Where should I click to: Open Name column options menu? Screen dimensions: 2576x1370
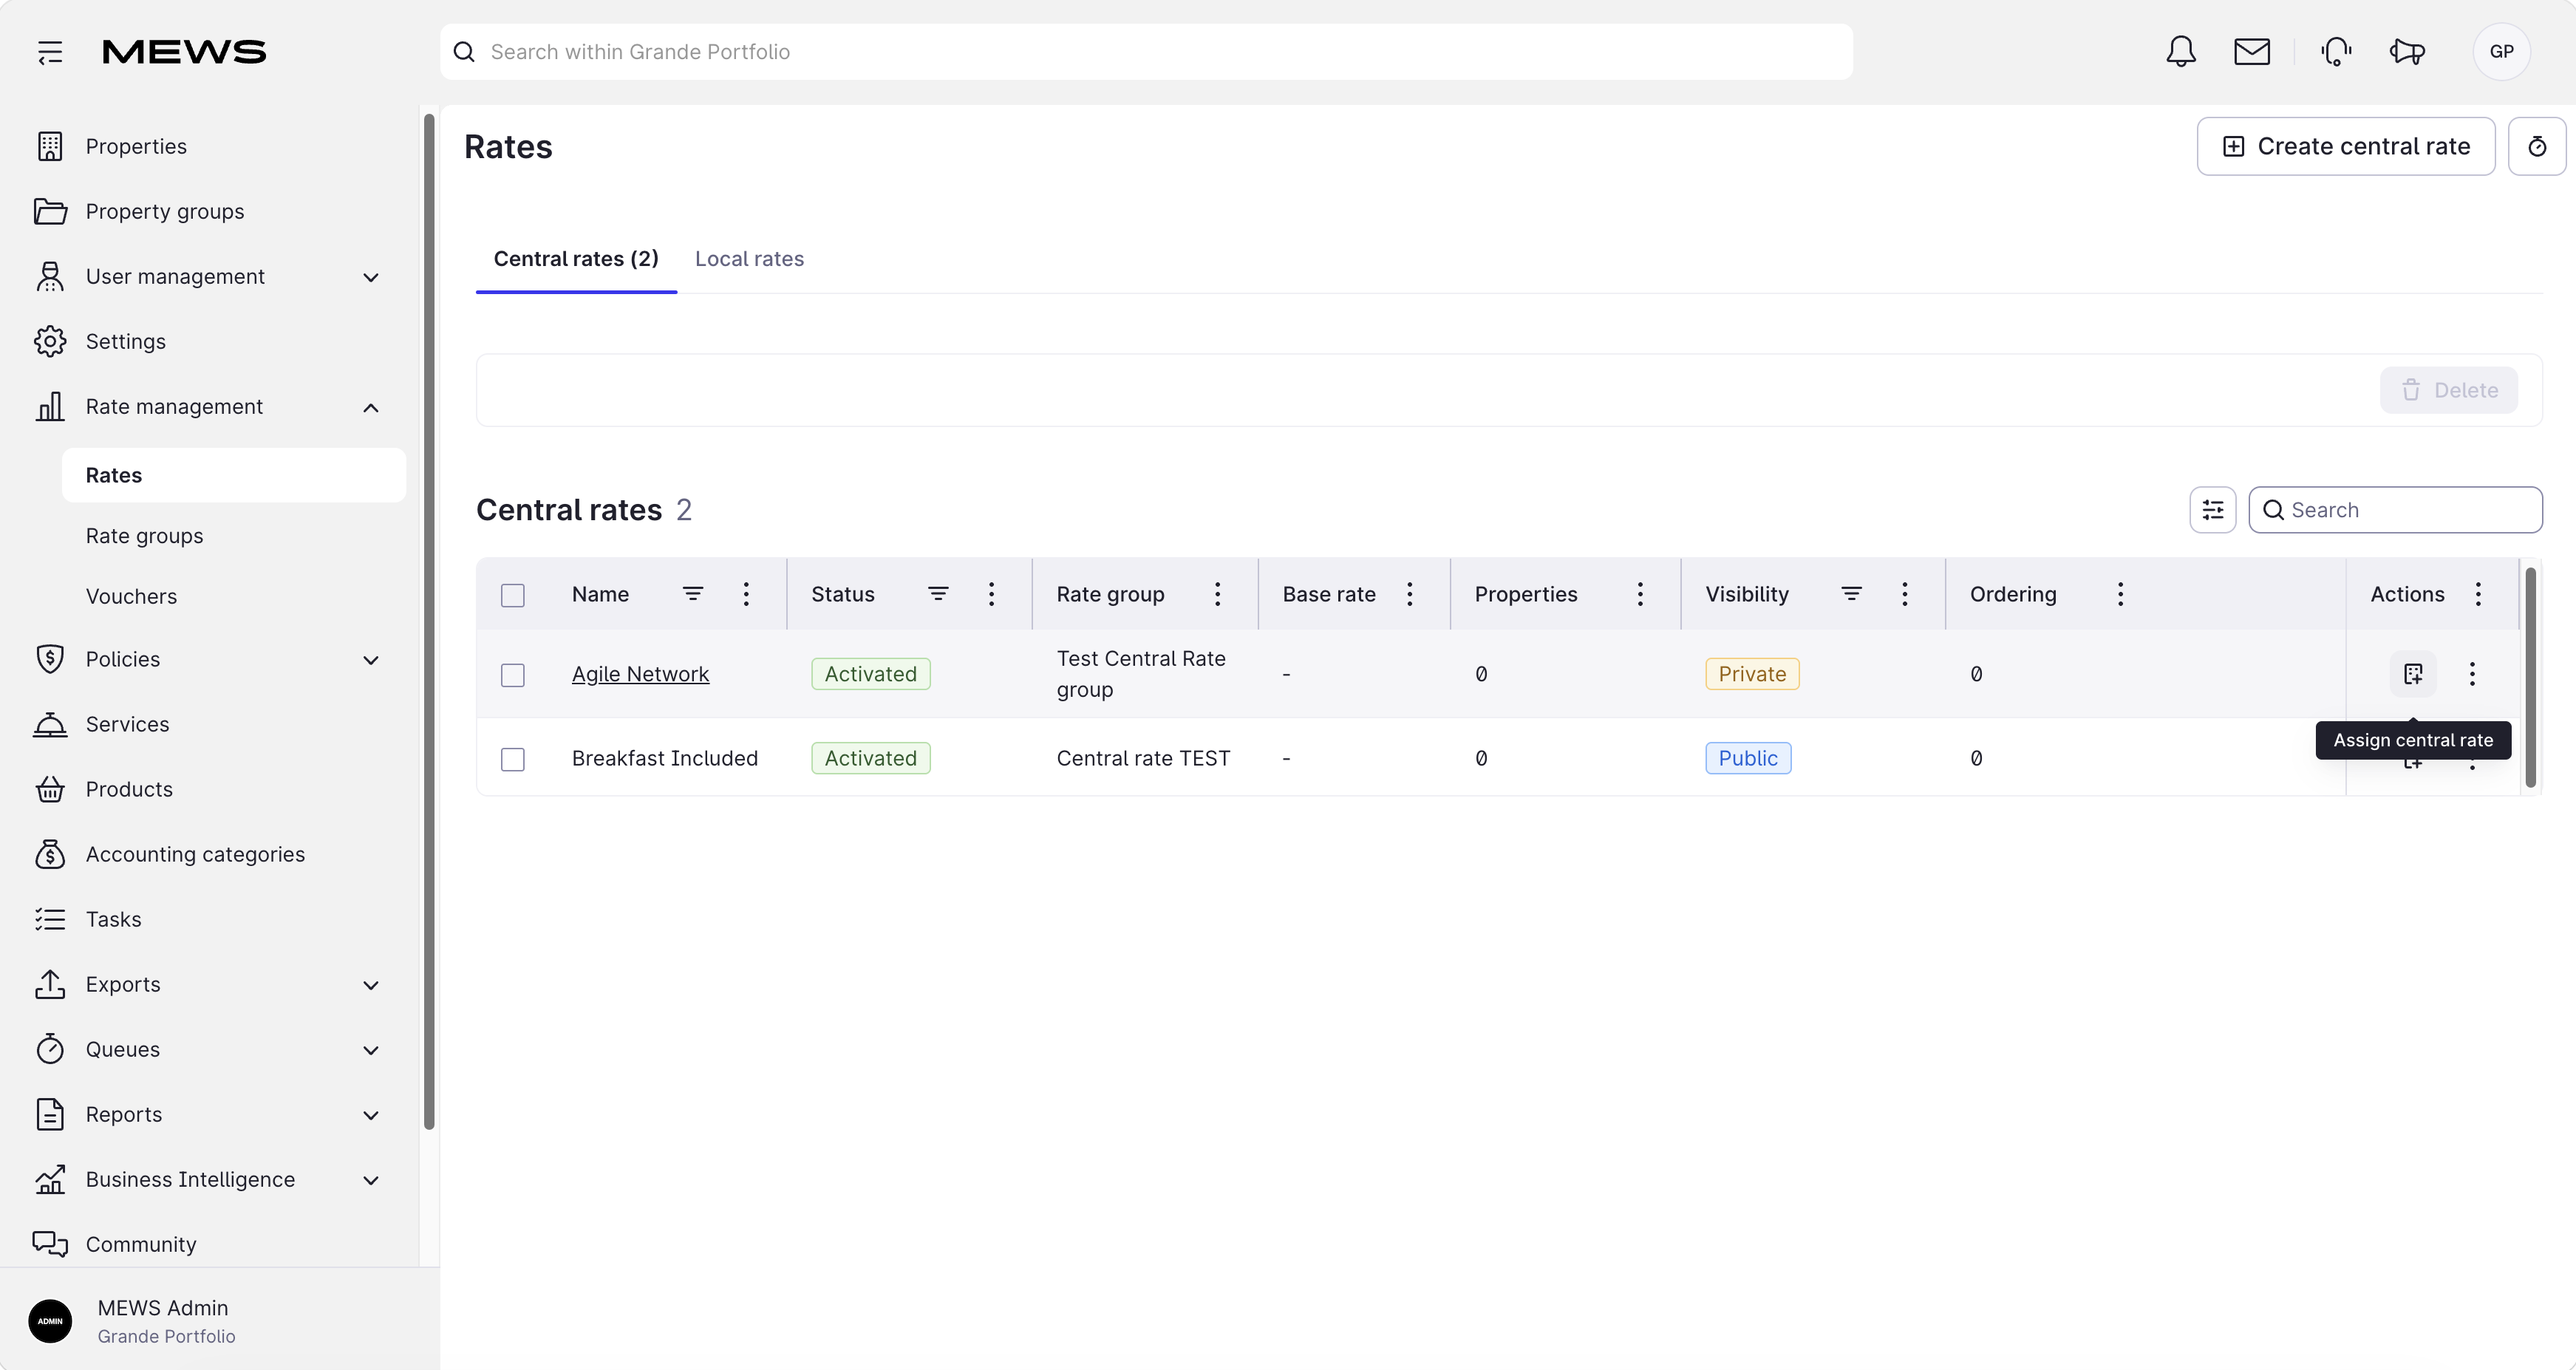[x=746, y=594]
